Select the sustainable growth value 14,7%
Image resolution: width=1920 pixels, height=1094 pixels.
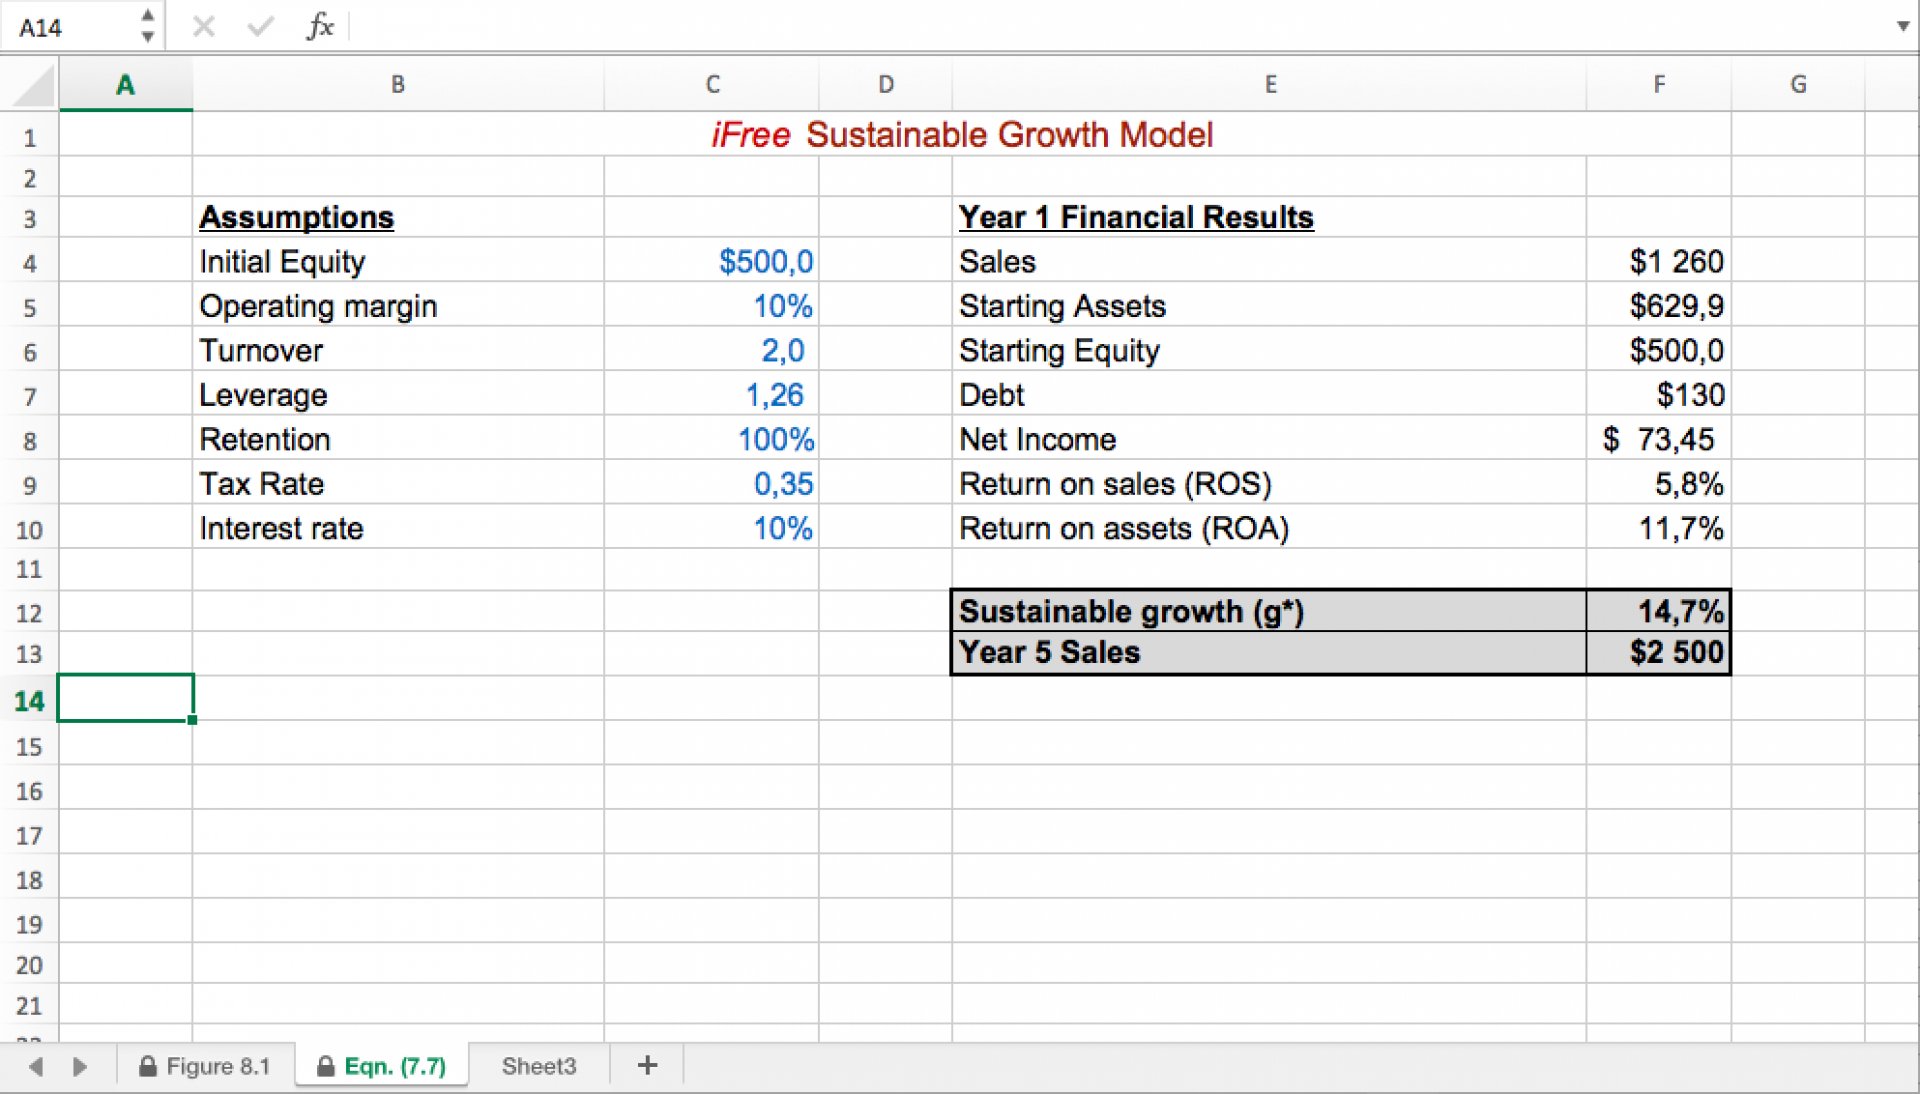pyautogui.click(x=1659, y=611)
